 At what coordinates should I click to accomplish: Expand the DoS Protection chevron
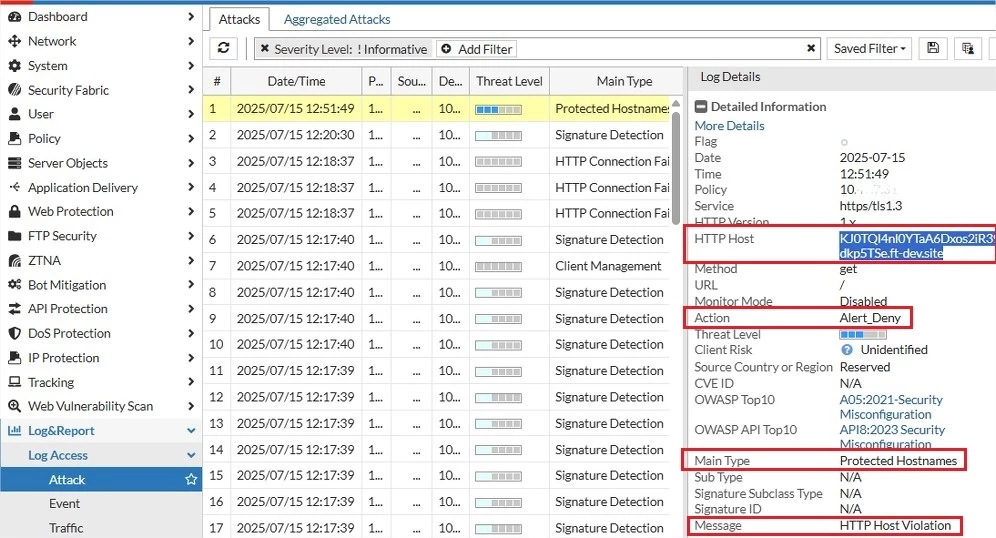(191, 333)
